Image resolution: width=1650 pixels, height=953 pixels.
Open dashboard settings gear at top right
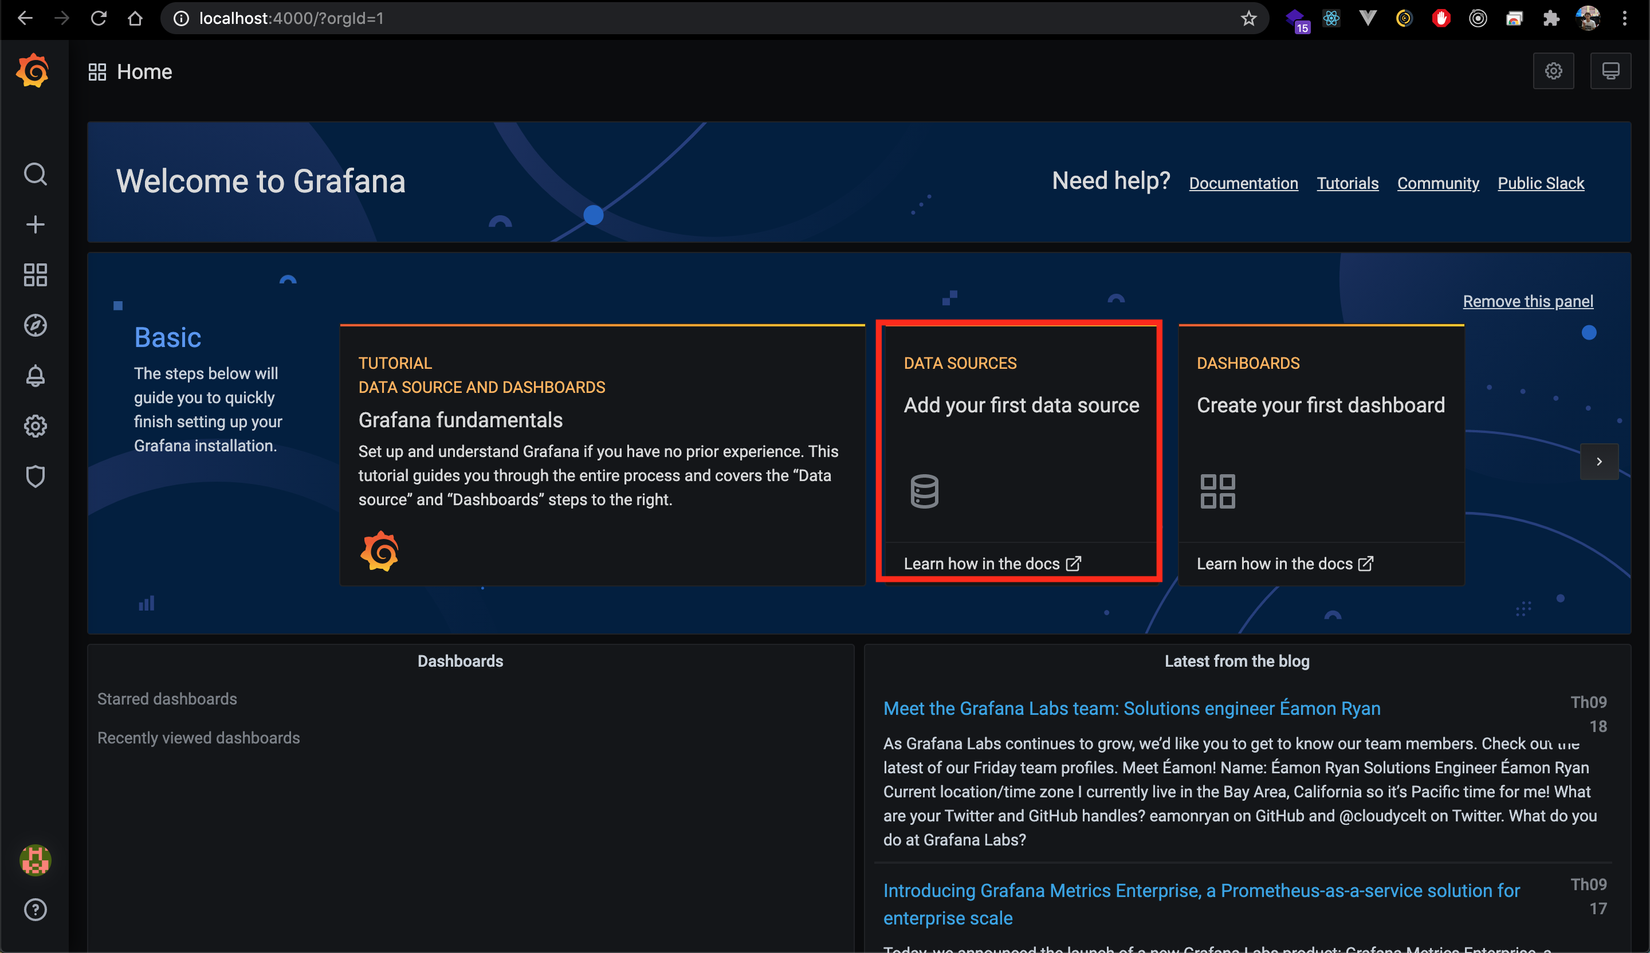click(1553, 71)
